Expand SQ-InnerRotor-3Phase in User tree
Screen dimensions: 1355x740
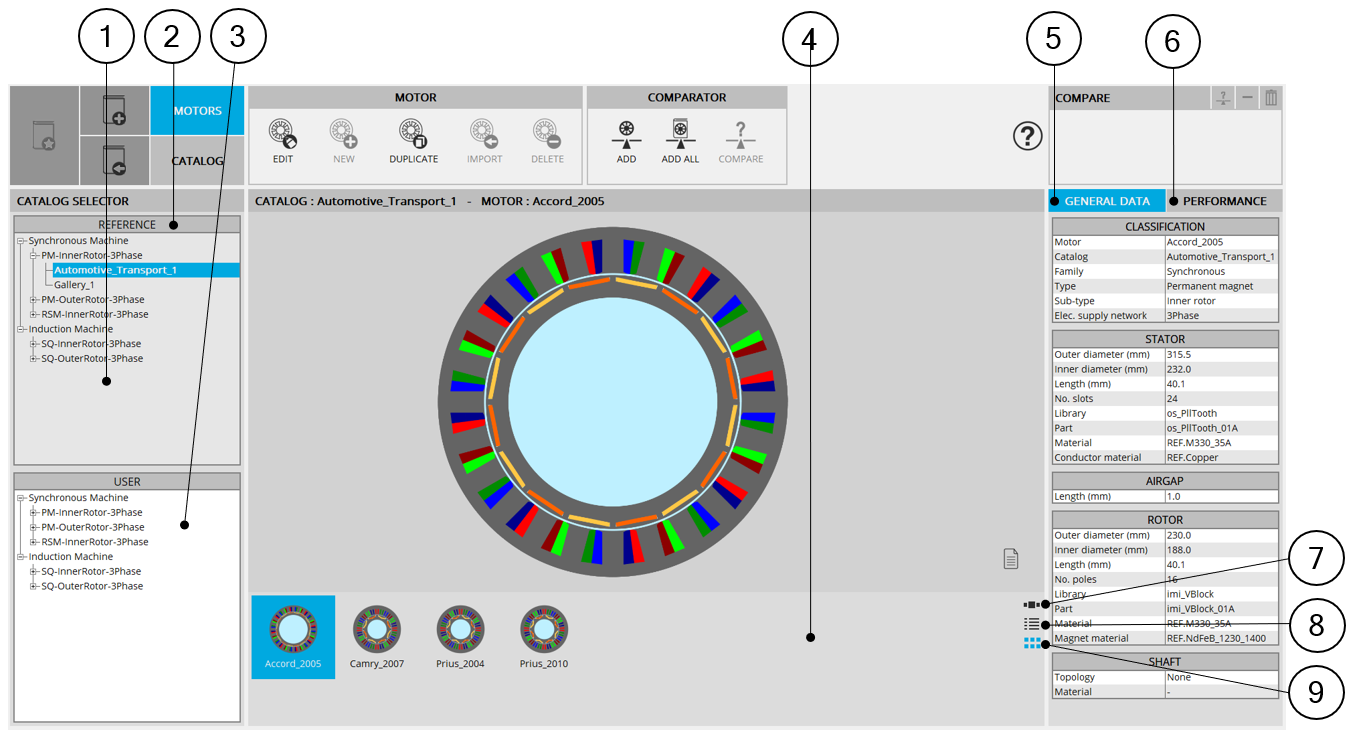34,572
